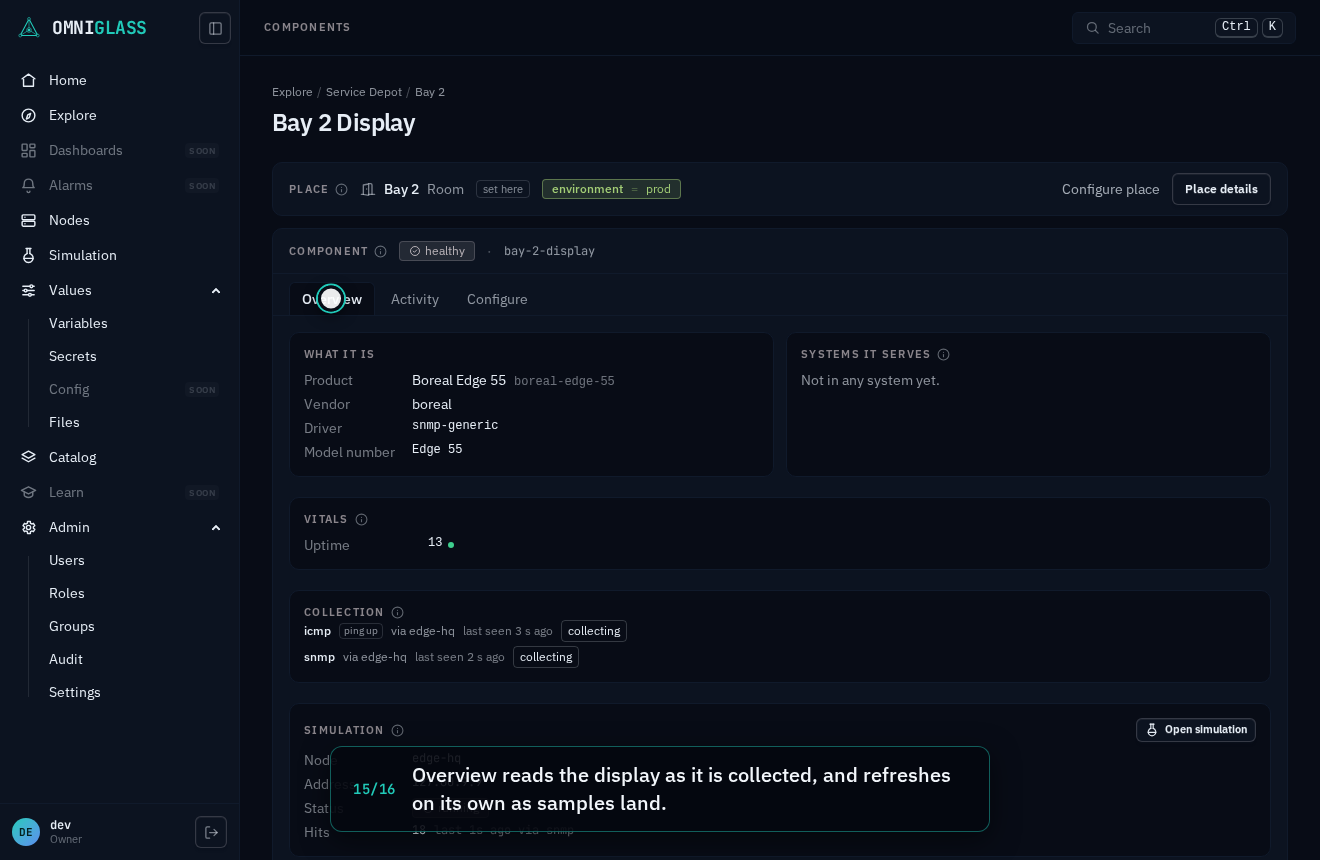Switch to the Configure tab

497,299
